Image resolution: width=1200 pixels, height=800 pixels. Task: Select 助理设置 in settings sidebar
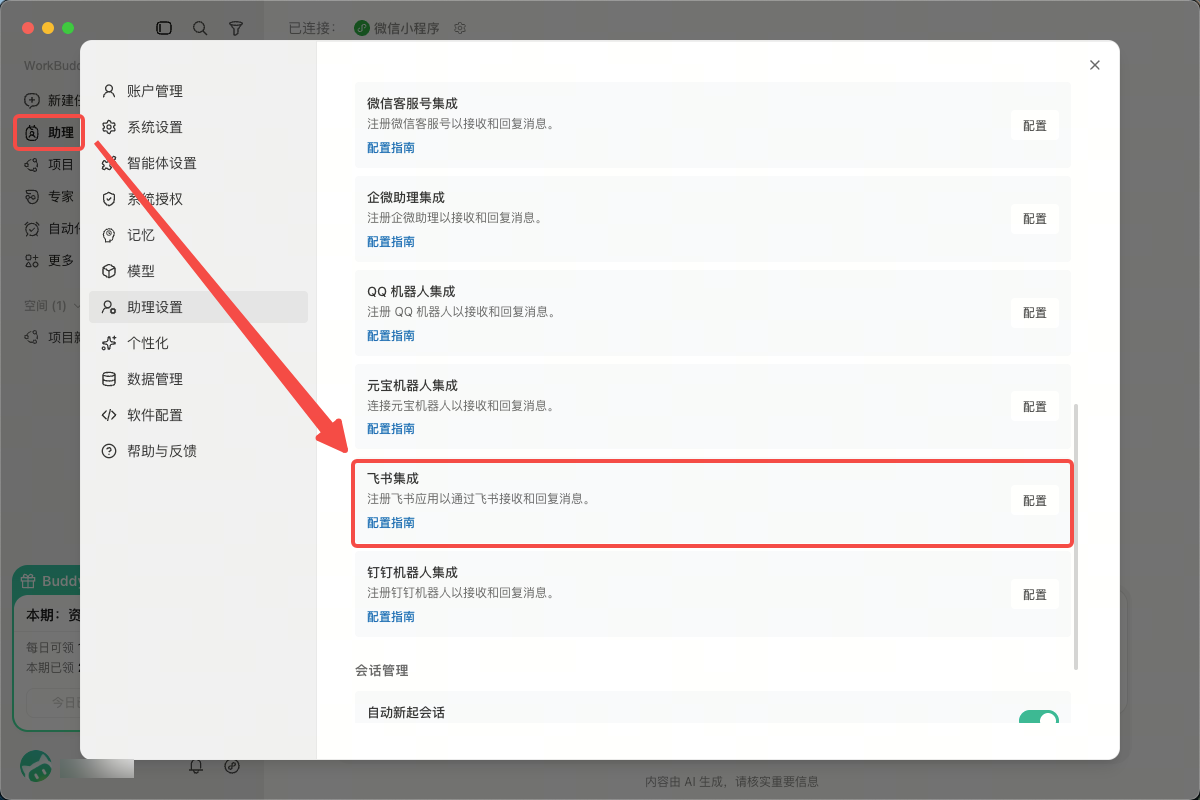[x=198, y=307]
